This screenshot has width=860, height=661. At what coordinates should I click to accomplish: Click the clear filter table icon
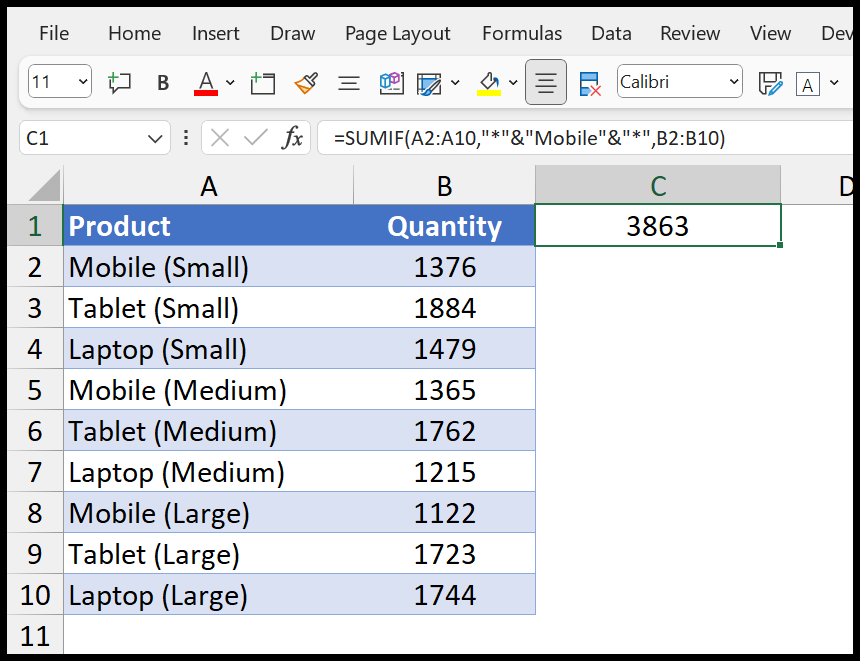590,83
